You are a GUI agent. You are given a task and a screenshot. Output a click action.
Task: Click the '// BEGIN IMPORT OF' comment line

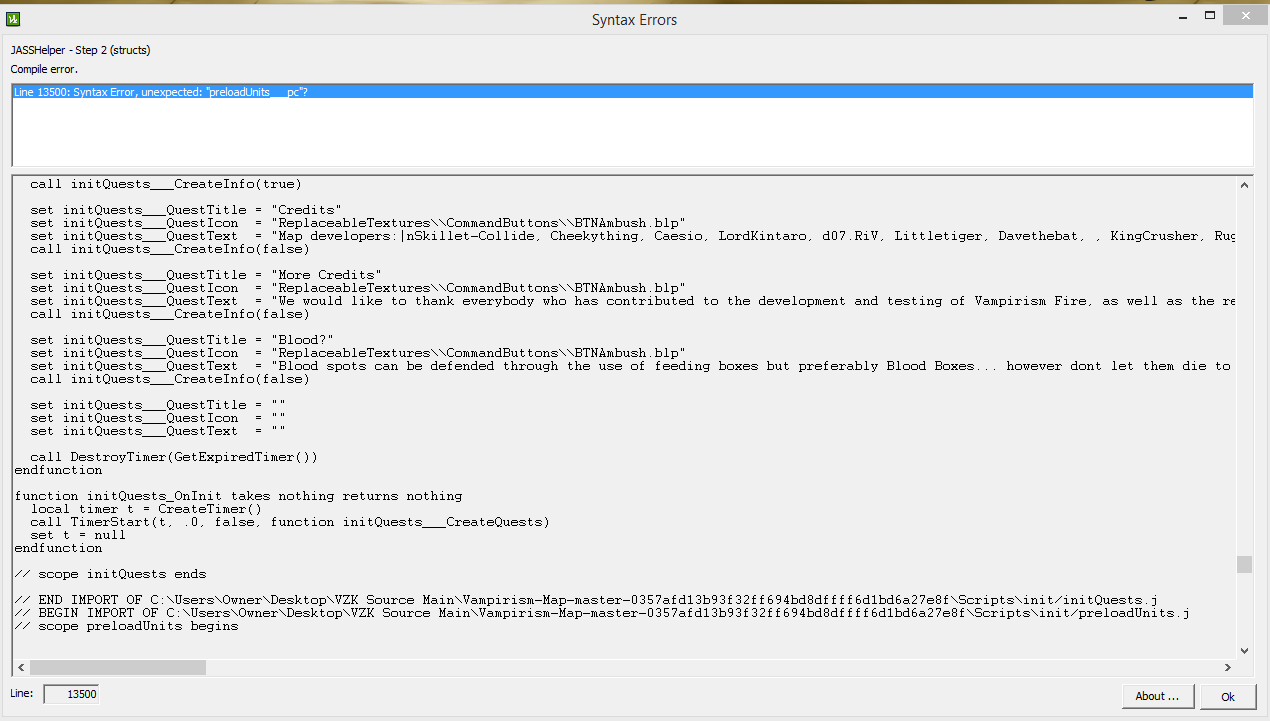pos(602,613)
